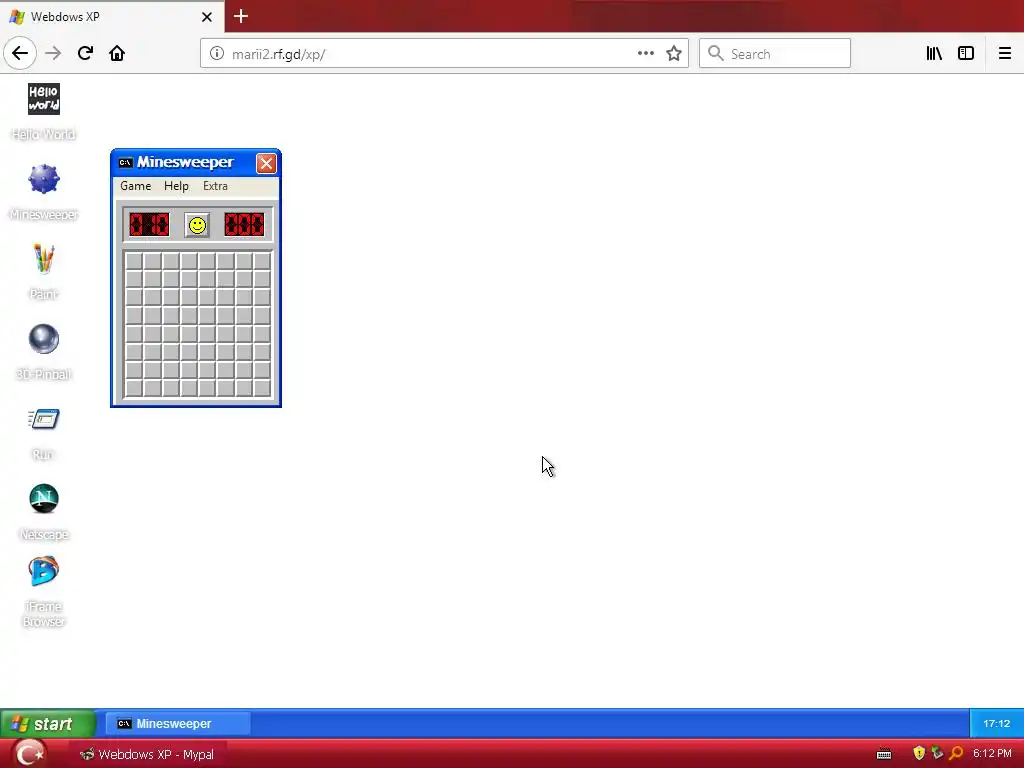
Task: Open the Extra menu in Minesweeper
Action: click(216, 186)
